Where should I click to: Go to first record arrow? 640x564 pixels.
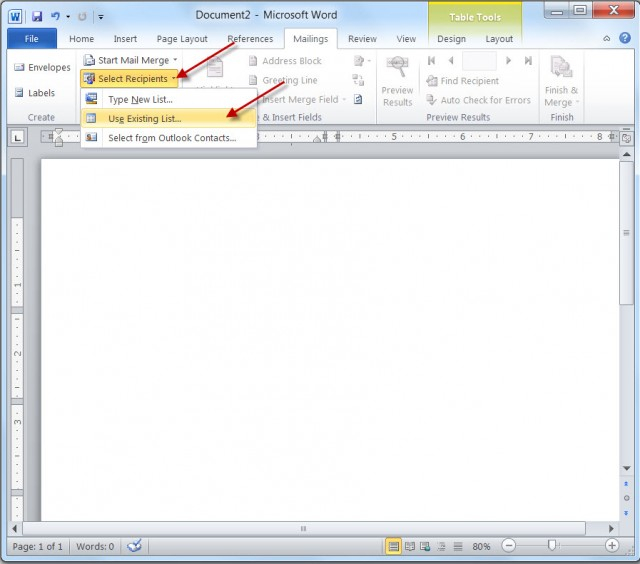point(431,61)
